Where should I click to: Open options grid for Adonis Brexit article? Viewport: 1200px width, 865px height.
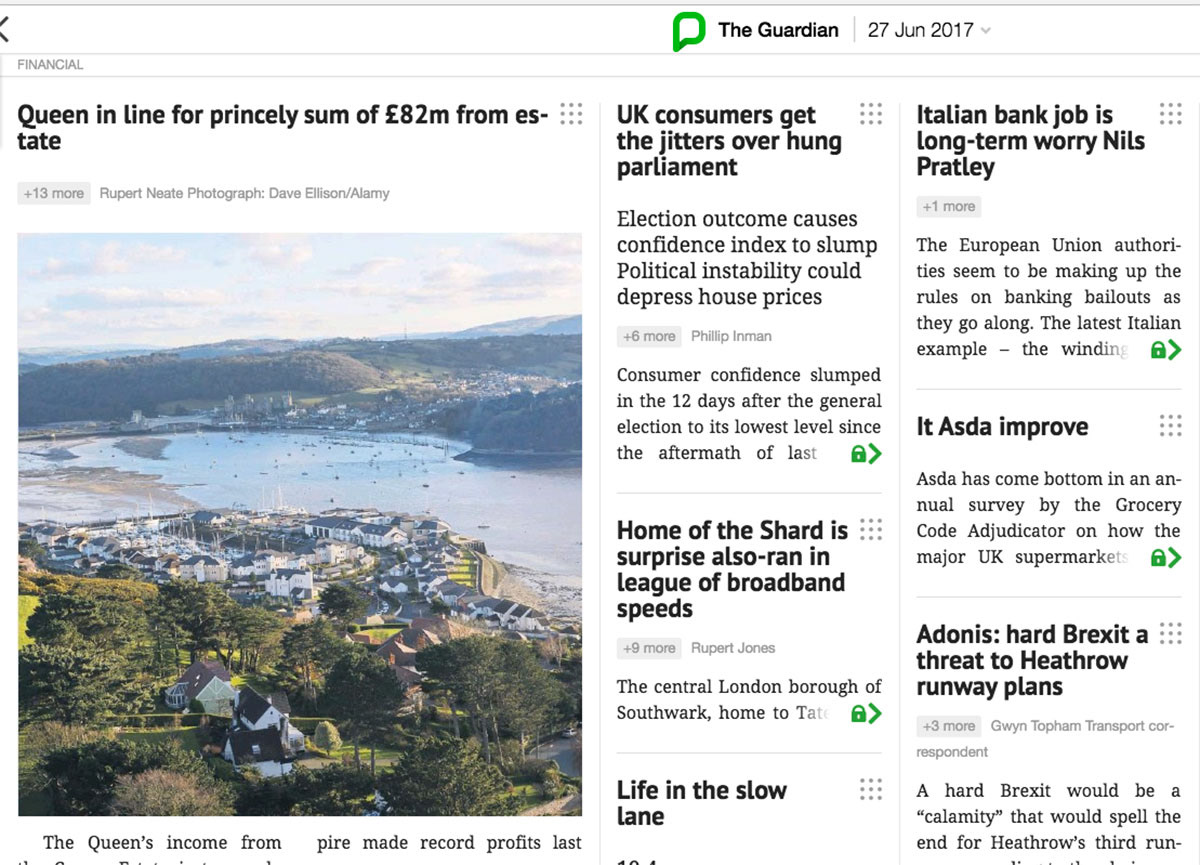[x=1170, y=634]
